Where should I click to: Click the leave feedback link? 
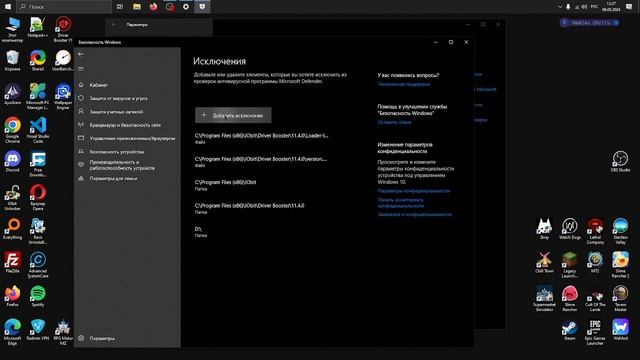(394, 122)
